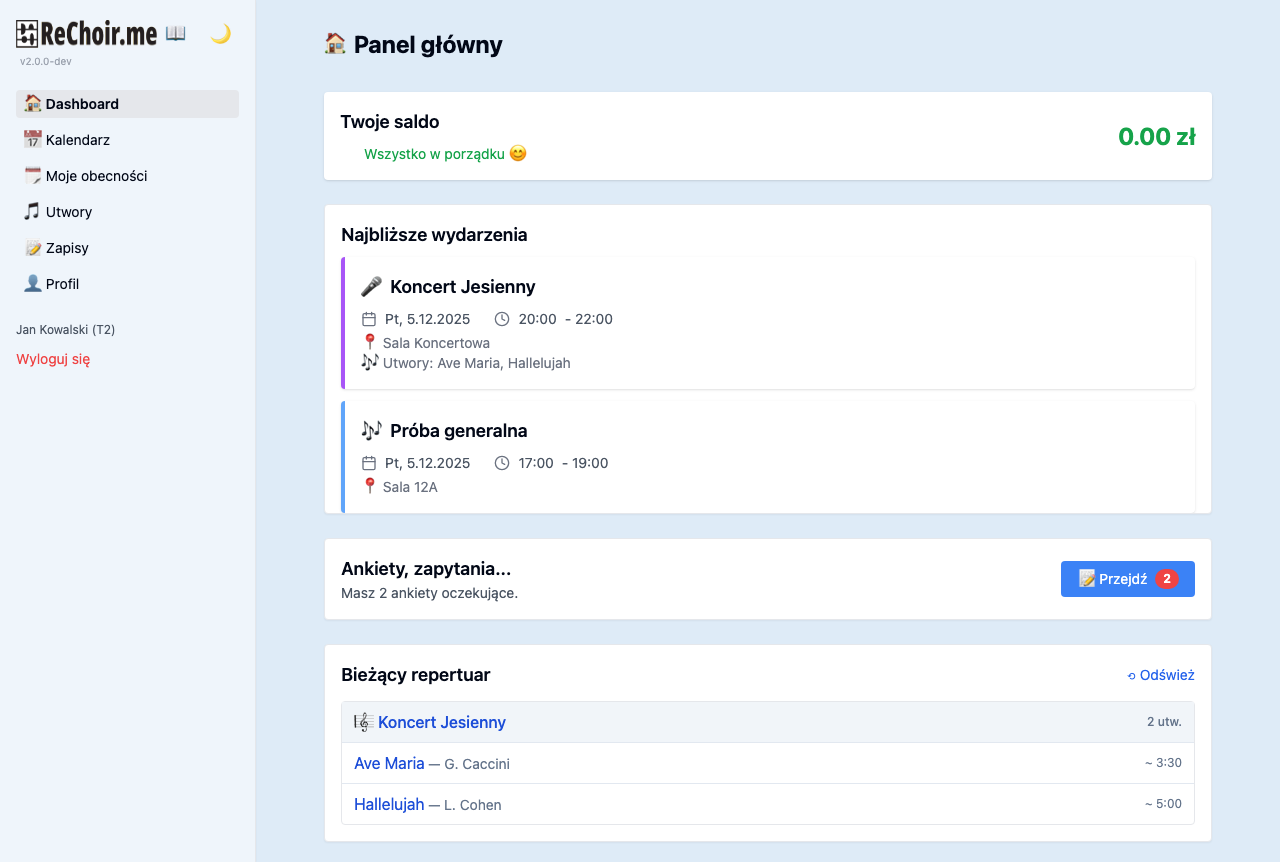The height and width of the screenshot is (862, 1280).
Task: Click the ReChoir.me logo
Action: (x=87, y=34)
